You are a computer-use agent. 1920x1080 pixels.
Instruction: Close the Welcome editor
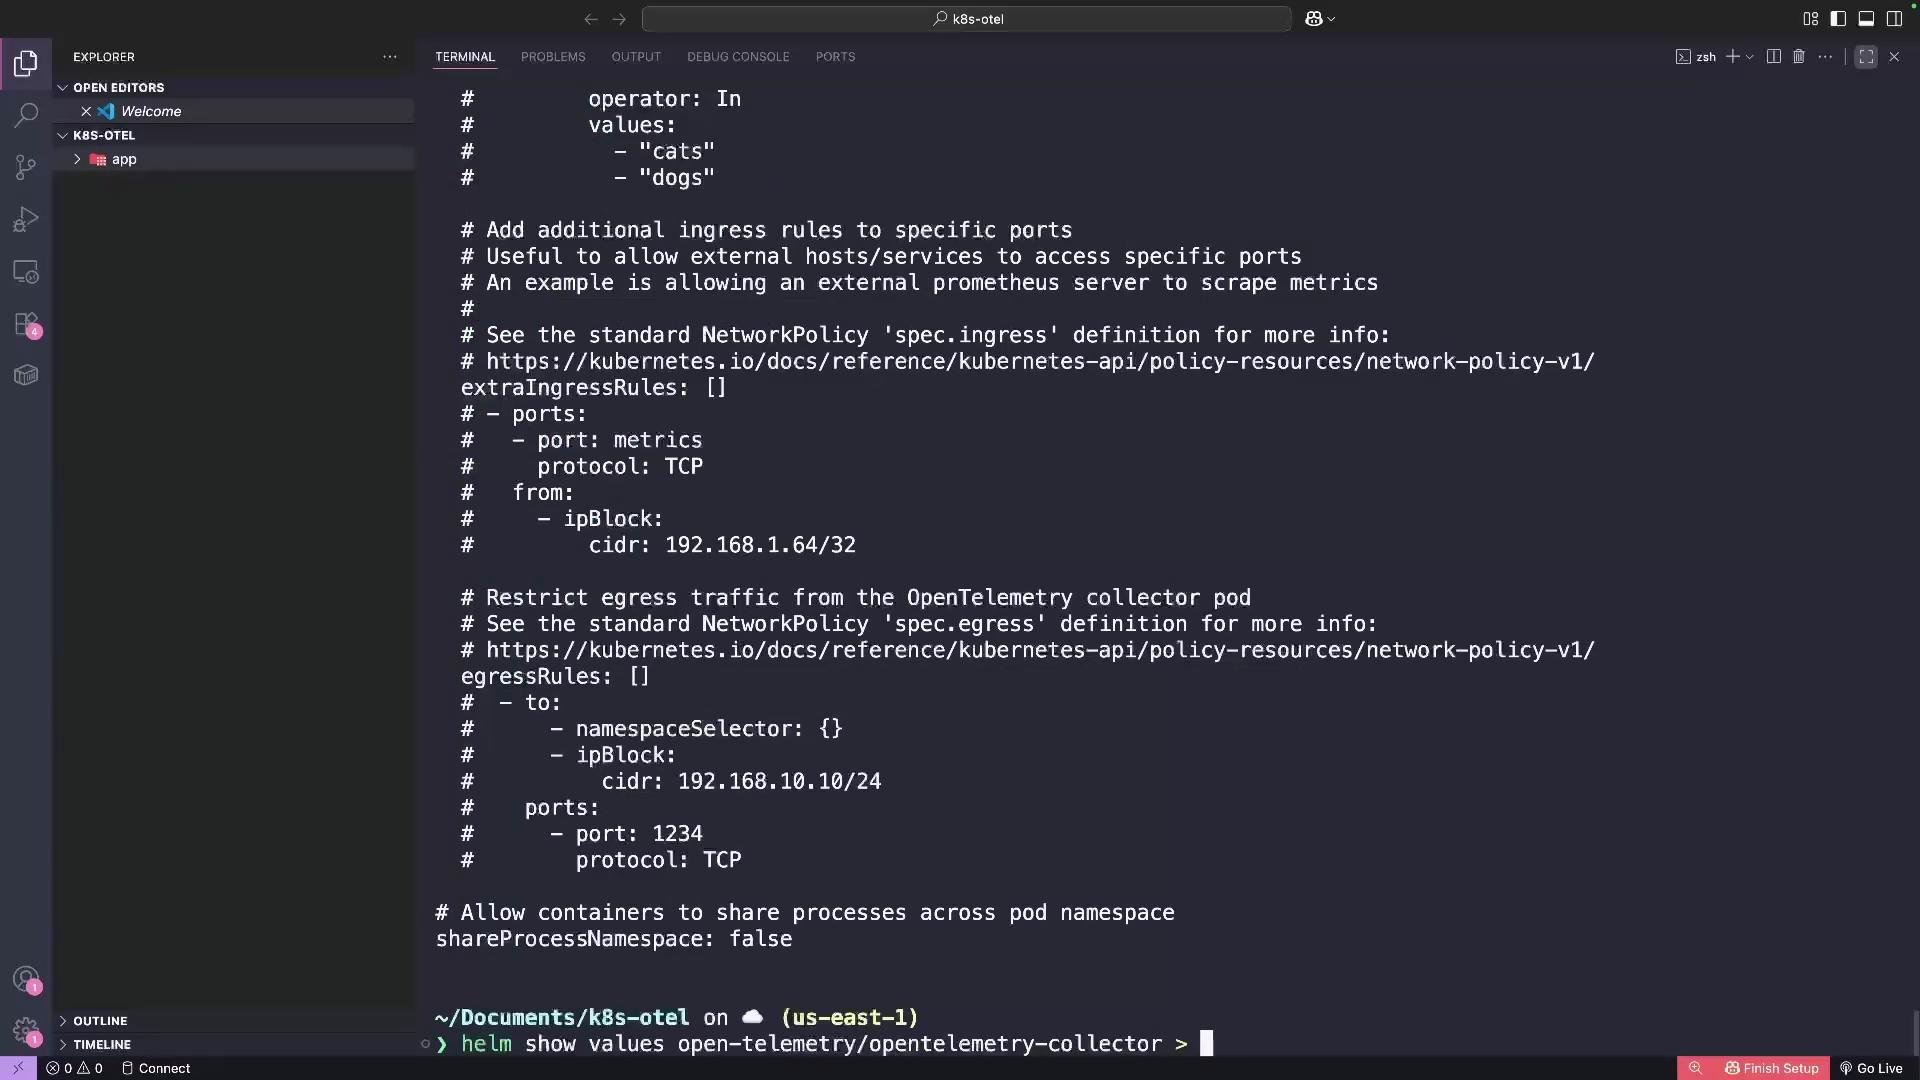click(x=86, y=111)
